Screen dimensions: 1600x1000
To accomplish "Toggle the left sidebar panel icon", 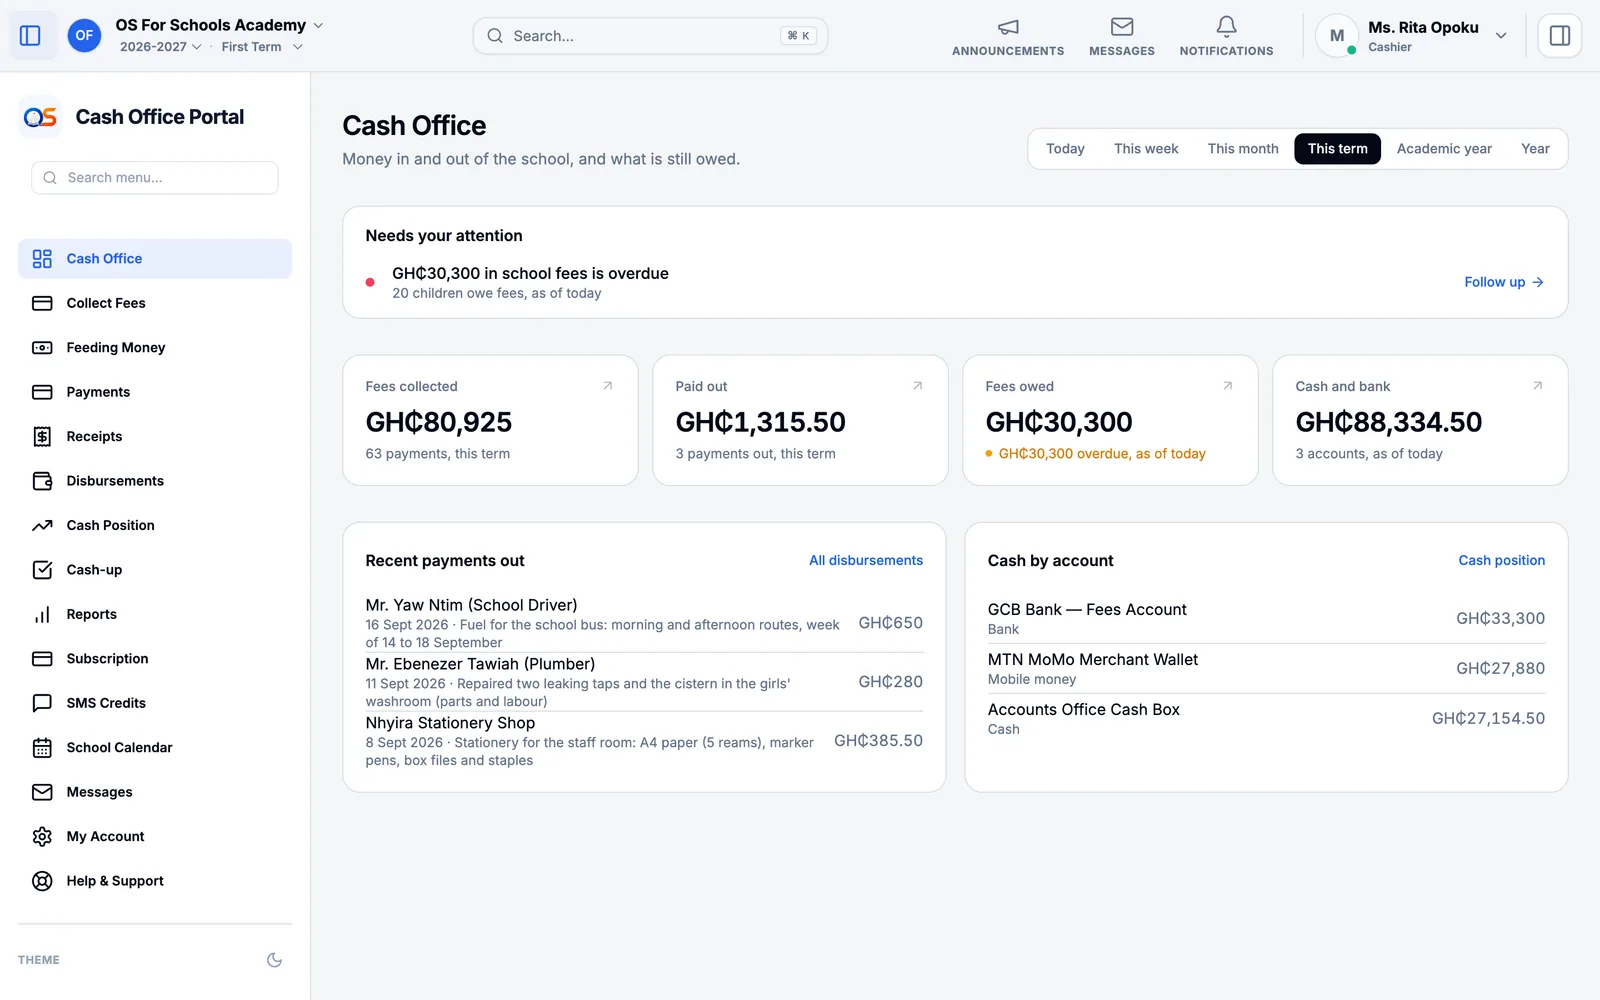I will coord(30,36).
